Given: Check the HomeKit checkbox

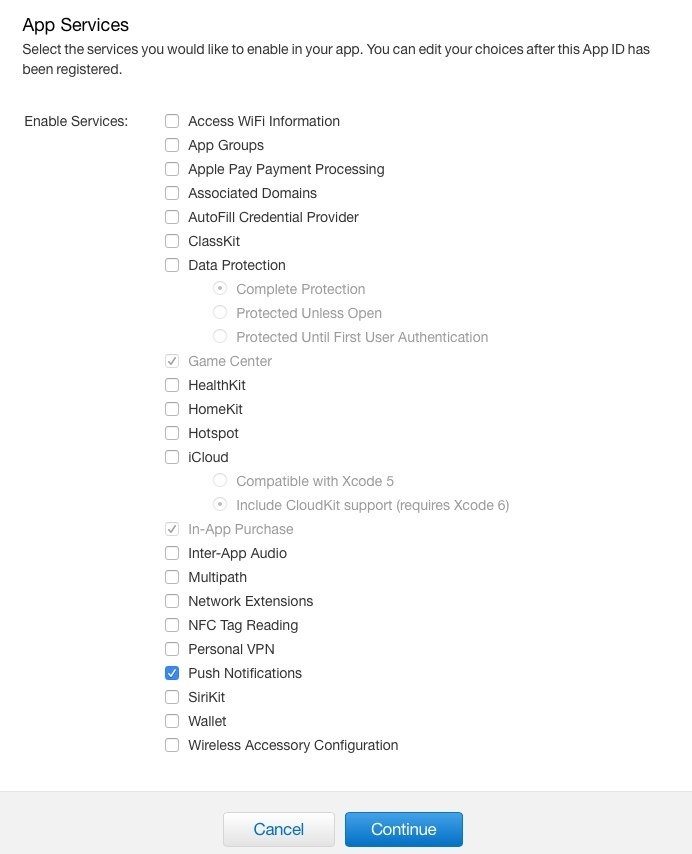Looking at the screenshot, I should pos(172,409).
